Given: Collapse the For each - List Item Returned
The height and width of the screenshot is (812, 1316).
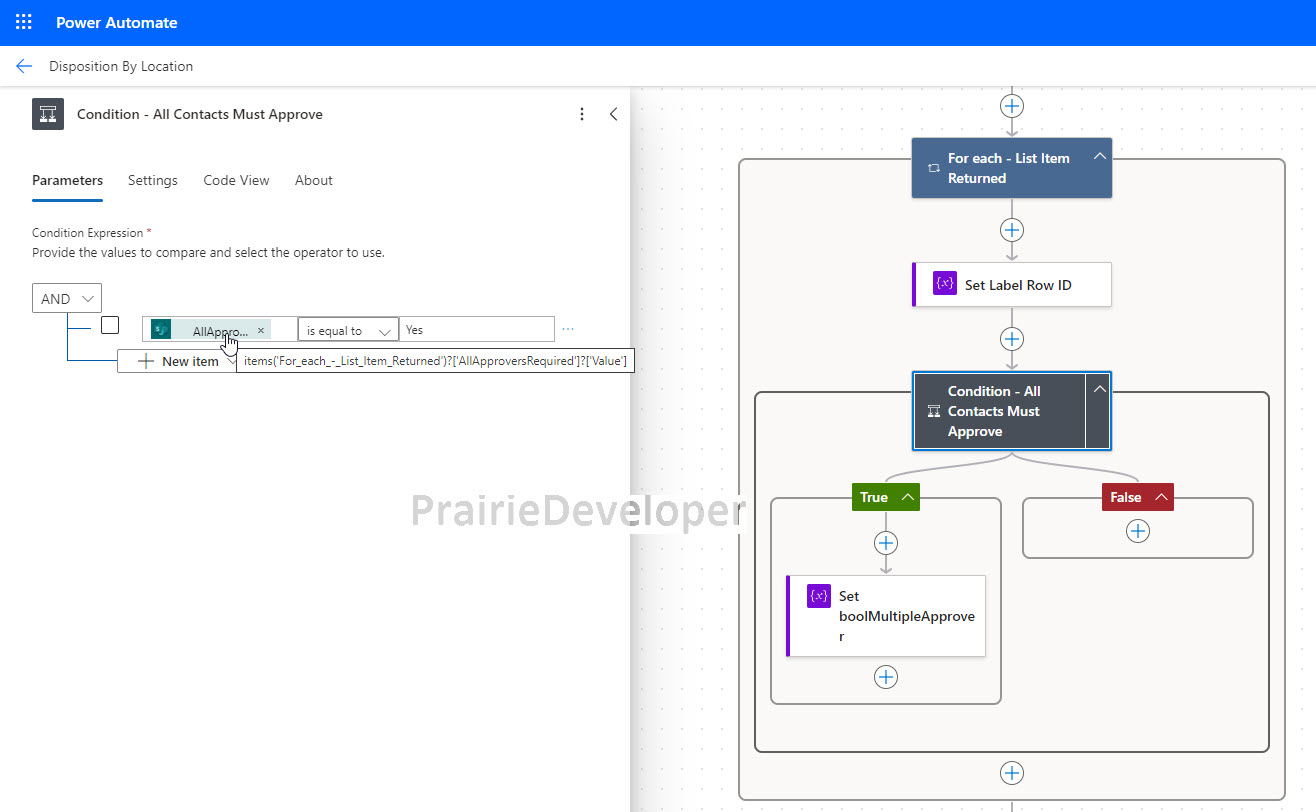Looking at the screenshot, I should [x=1099, y=156].
